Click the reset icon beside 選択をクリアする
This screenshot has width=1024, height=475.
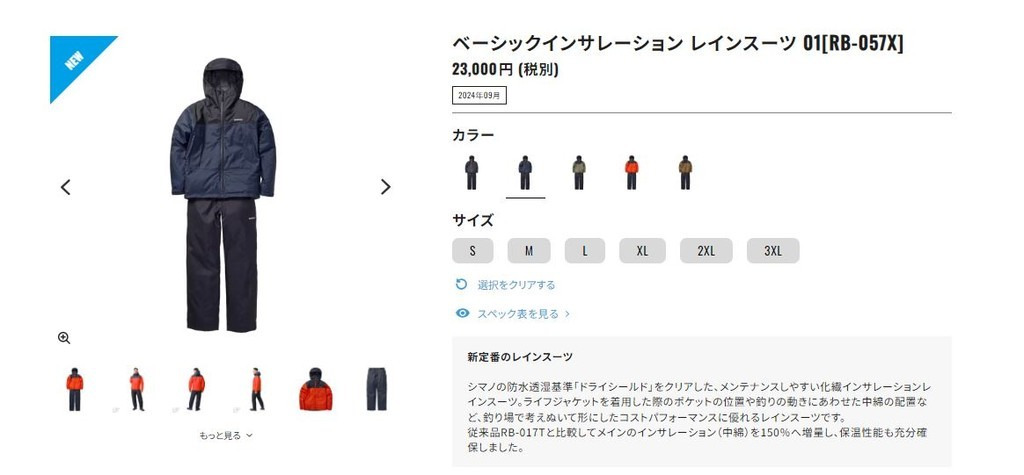pos(461,284)
